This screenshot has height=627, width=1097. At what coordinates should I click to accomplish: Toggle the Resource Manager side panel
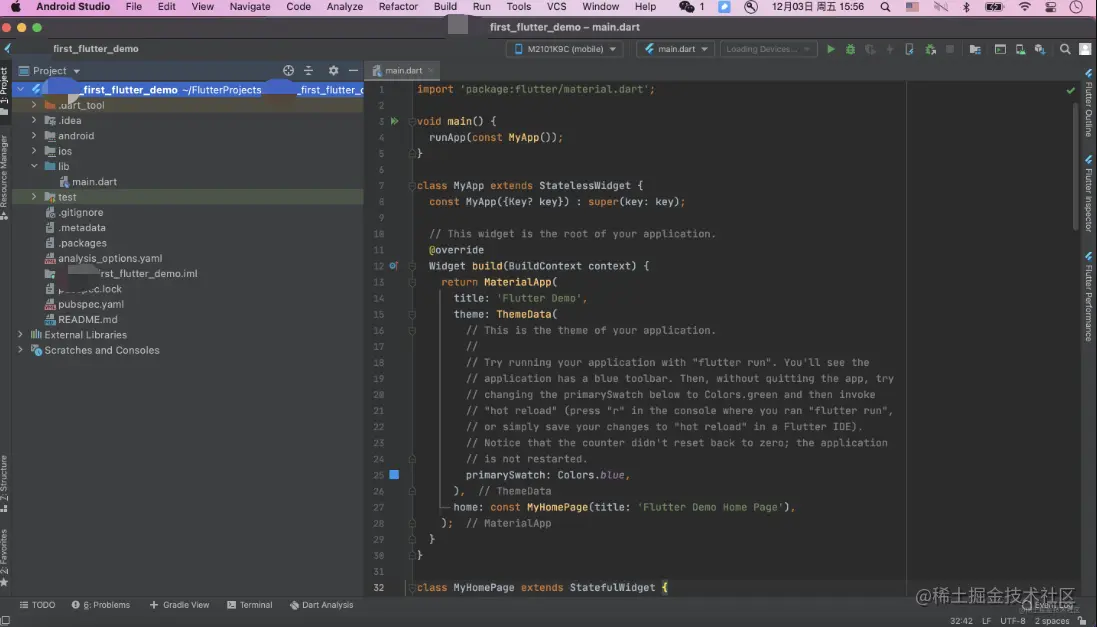5,170
